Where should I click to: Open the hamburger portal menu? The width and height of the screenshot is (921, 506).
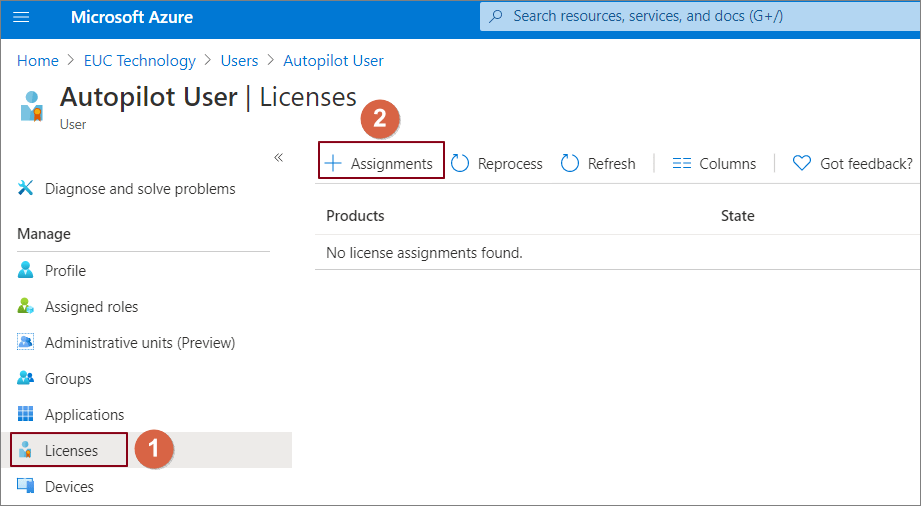21,17
